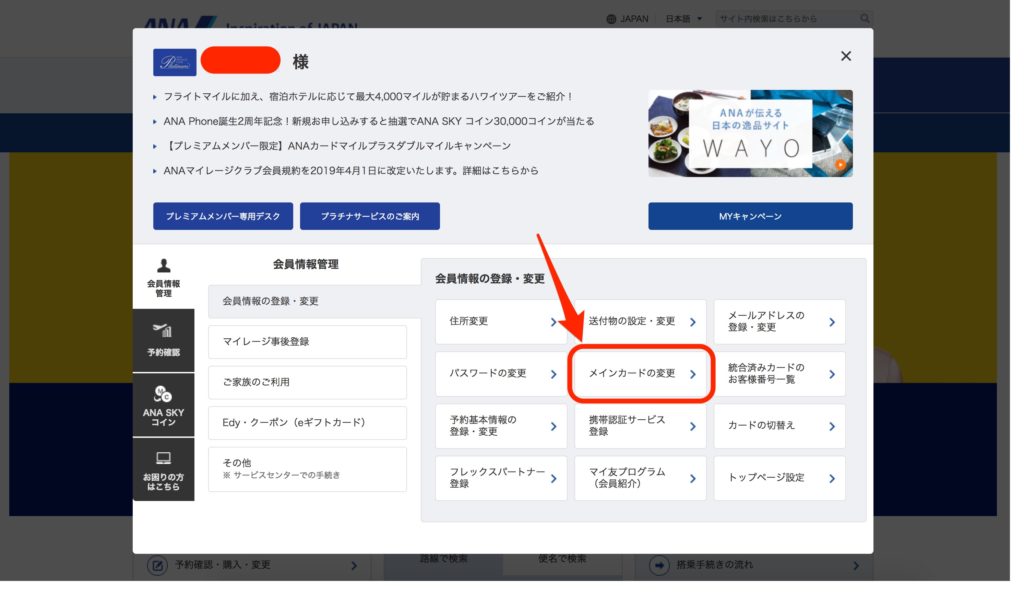1024x595 pixels.
Task: Select 会員情報の登録・変更 in left menu
Action: point(314,301)
